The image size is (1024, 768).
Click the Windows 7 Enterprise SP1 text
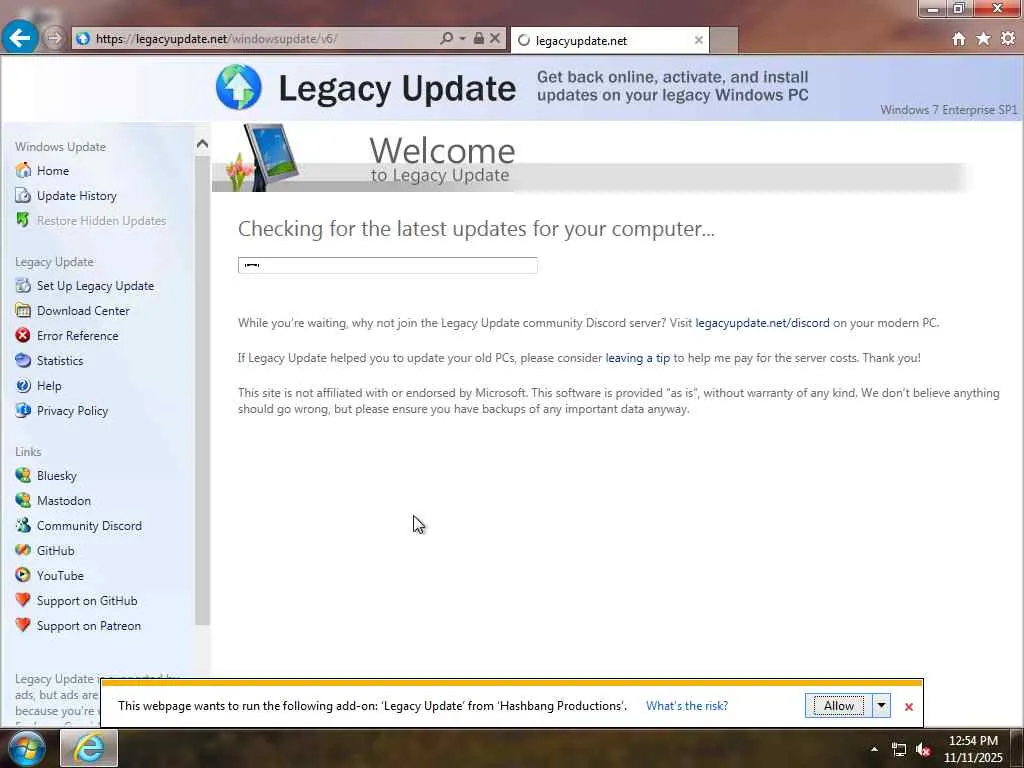[x=948, y=110]
